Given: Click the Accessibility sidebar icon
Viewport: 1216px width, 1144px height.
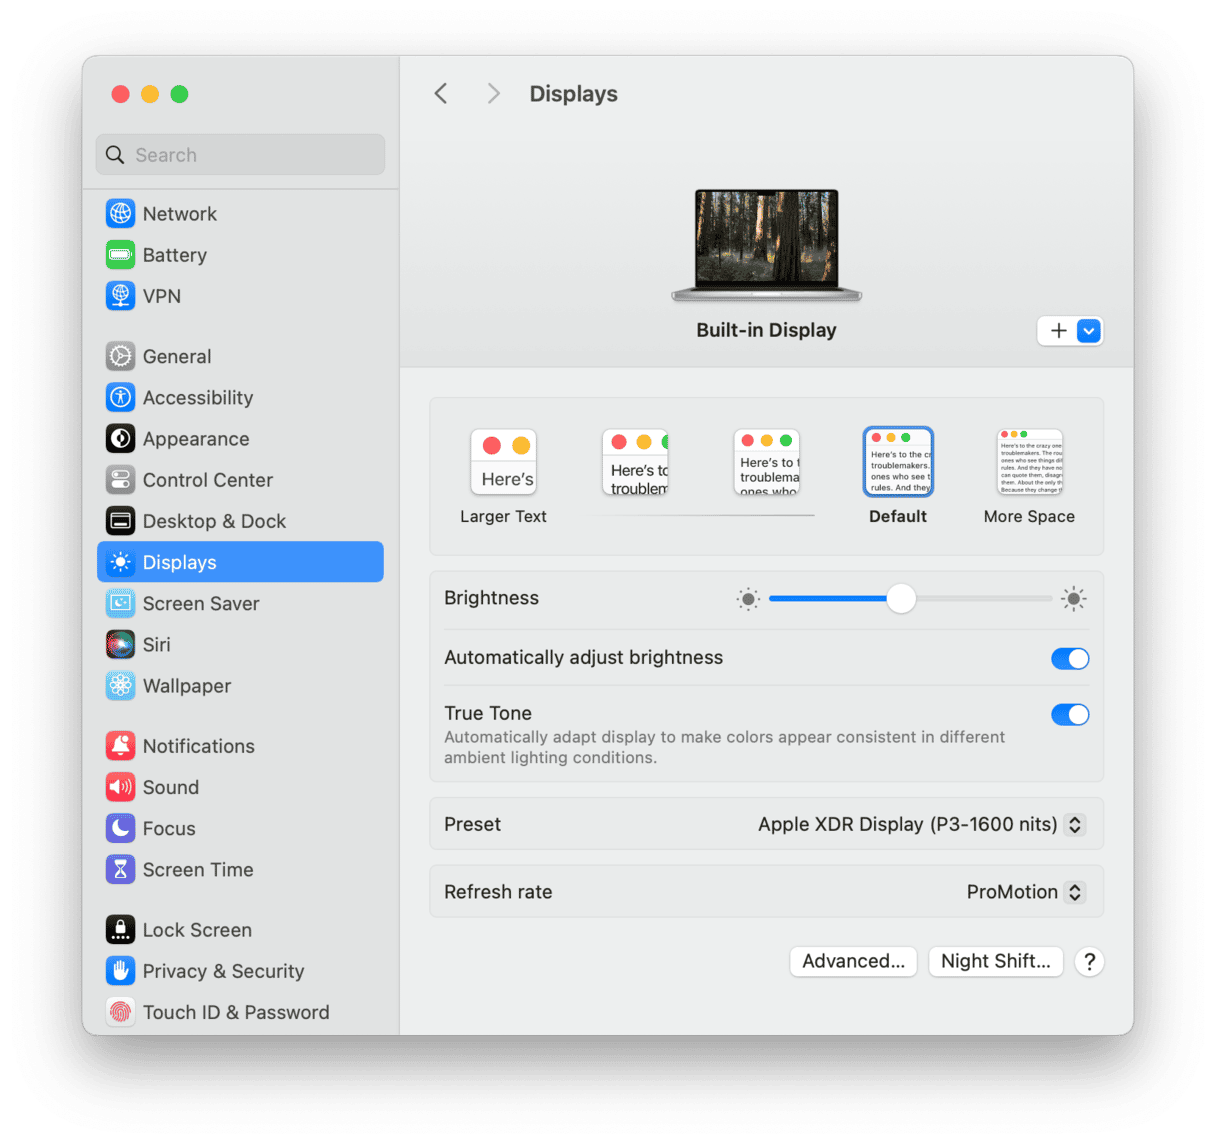Looking at the screenshot, I should point(120,397).
